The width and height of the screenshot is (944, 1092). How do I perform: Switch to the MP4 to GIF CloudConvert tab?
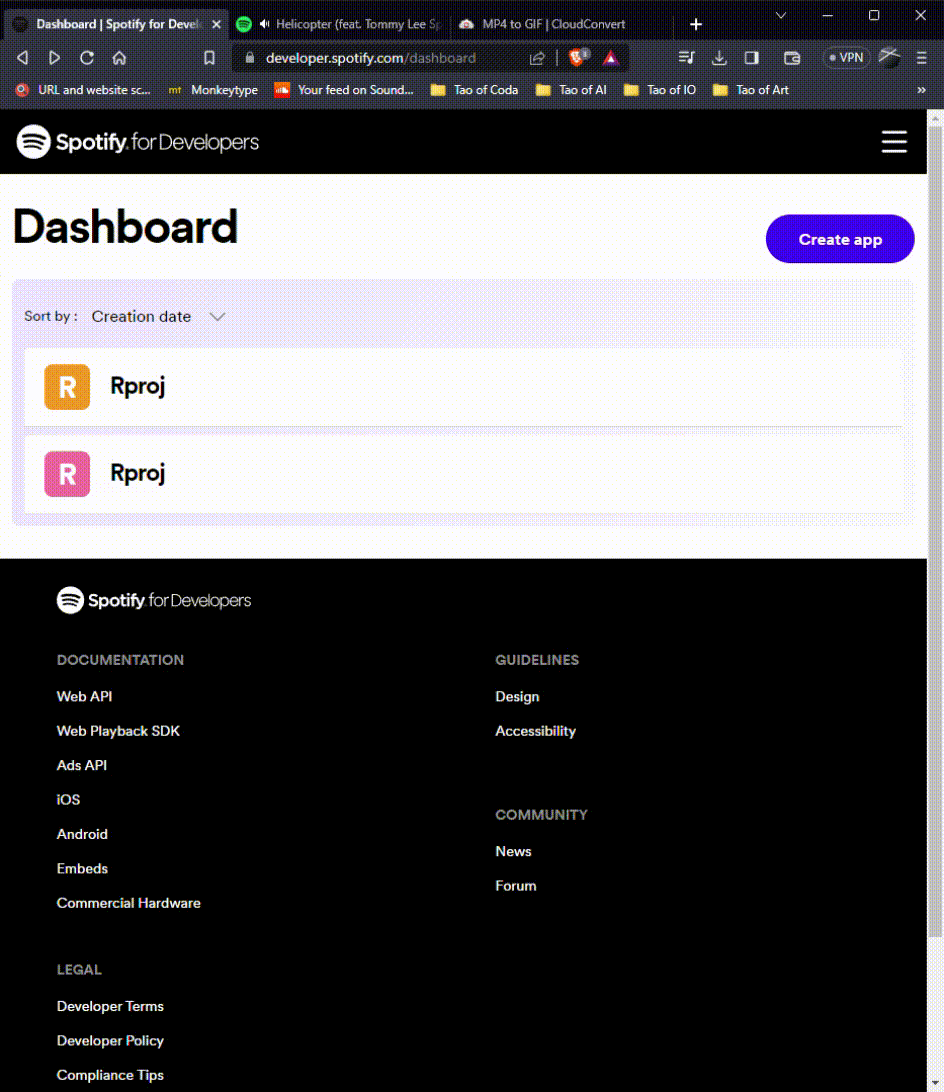(556, 24)
